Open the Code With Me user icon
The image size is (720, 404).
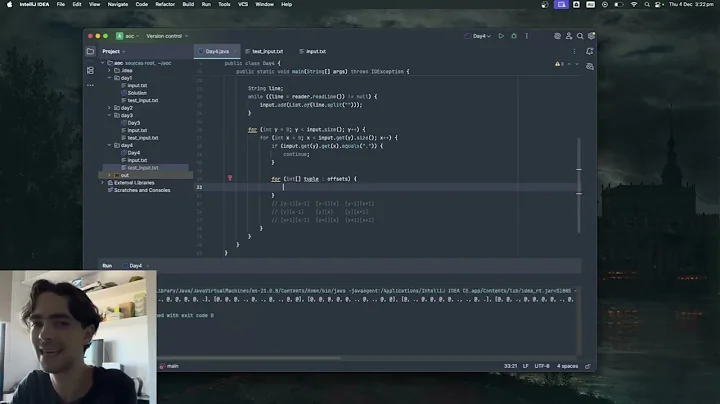coord(568,36)
